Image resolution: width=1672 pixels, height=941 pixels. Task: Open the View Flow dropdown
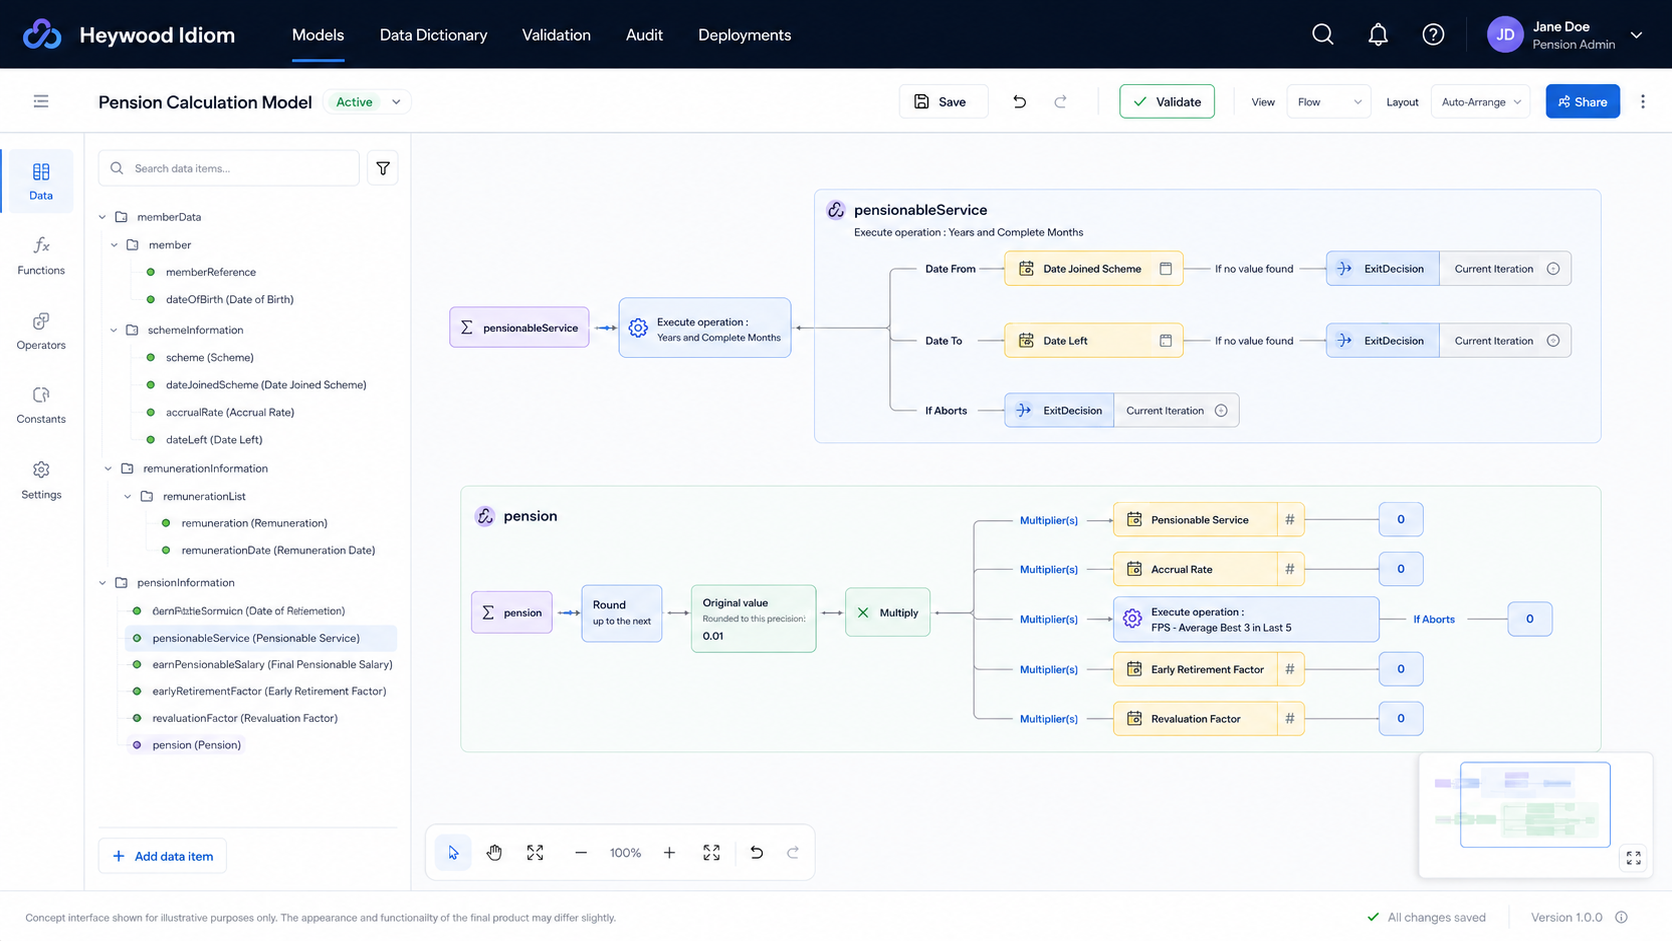pyautogui.click(x=1328, y=102)
